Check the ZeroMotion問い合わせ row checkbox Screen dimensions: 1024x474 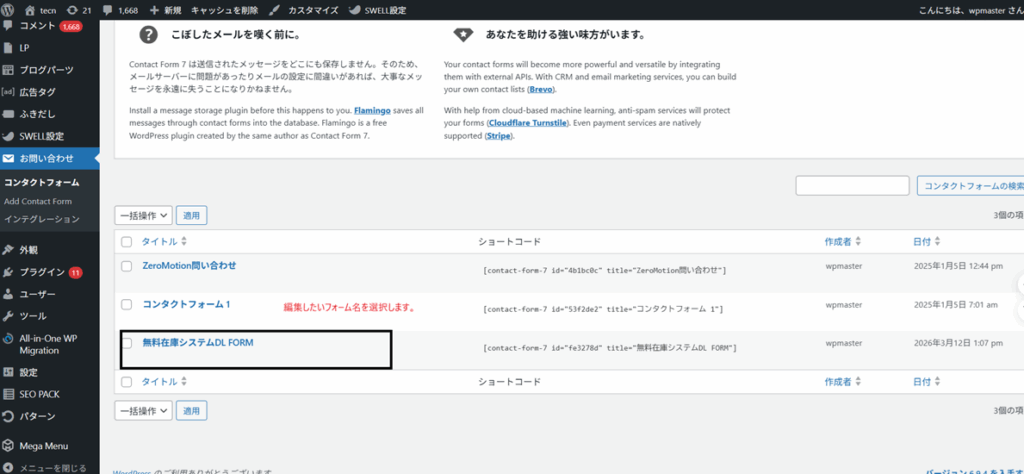(x=126, y=266)
